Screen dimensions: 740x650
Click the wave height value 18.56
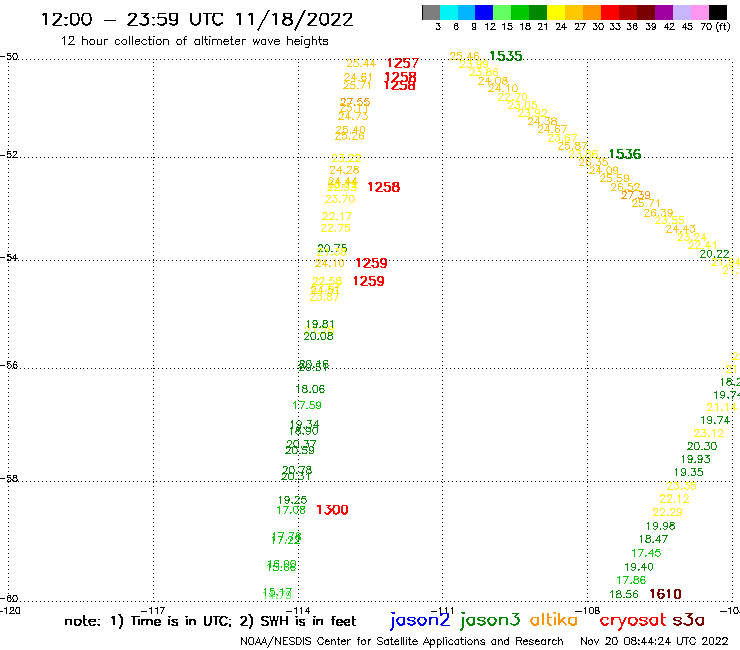[624, 594]
